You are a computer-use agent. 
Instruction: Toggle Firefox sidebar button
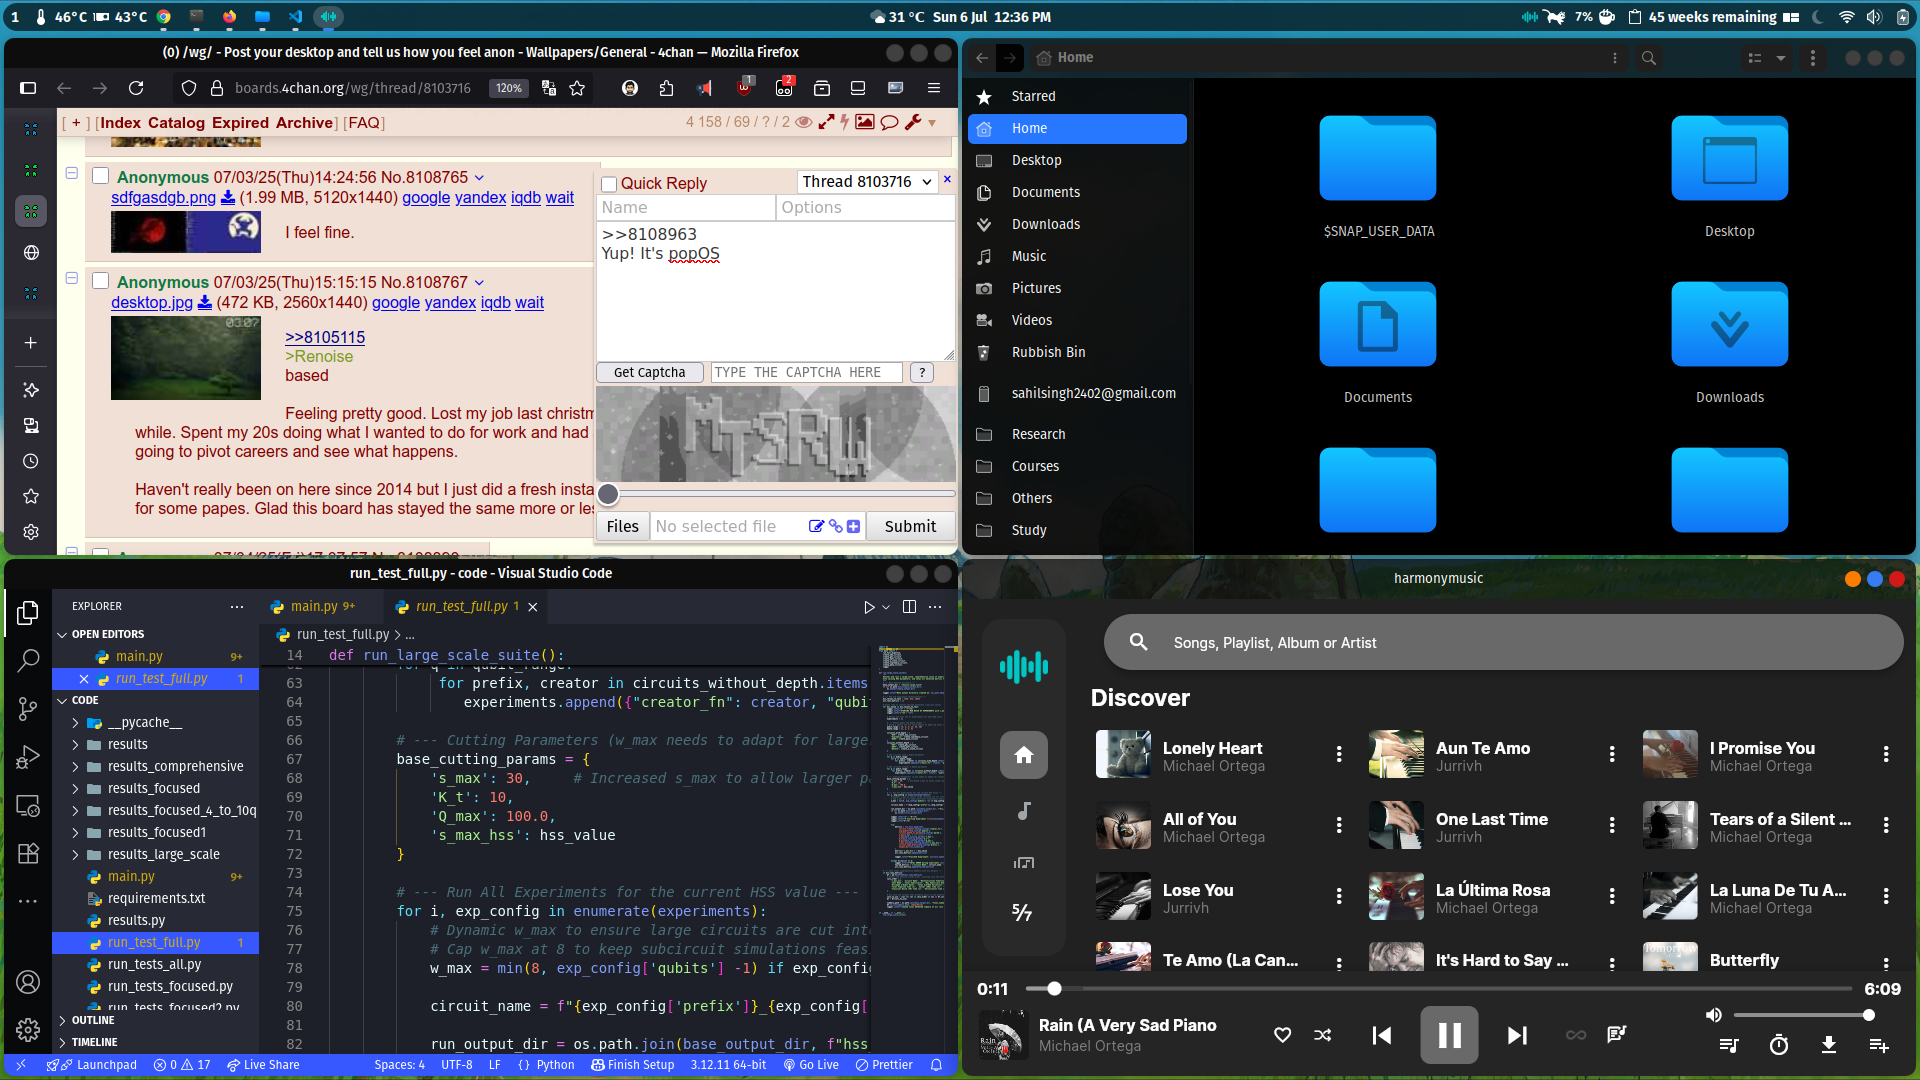28,88
